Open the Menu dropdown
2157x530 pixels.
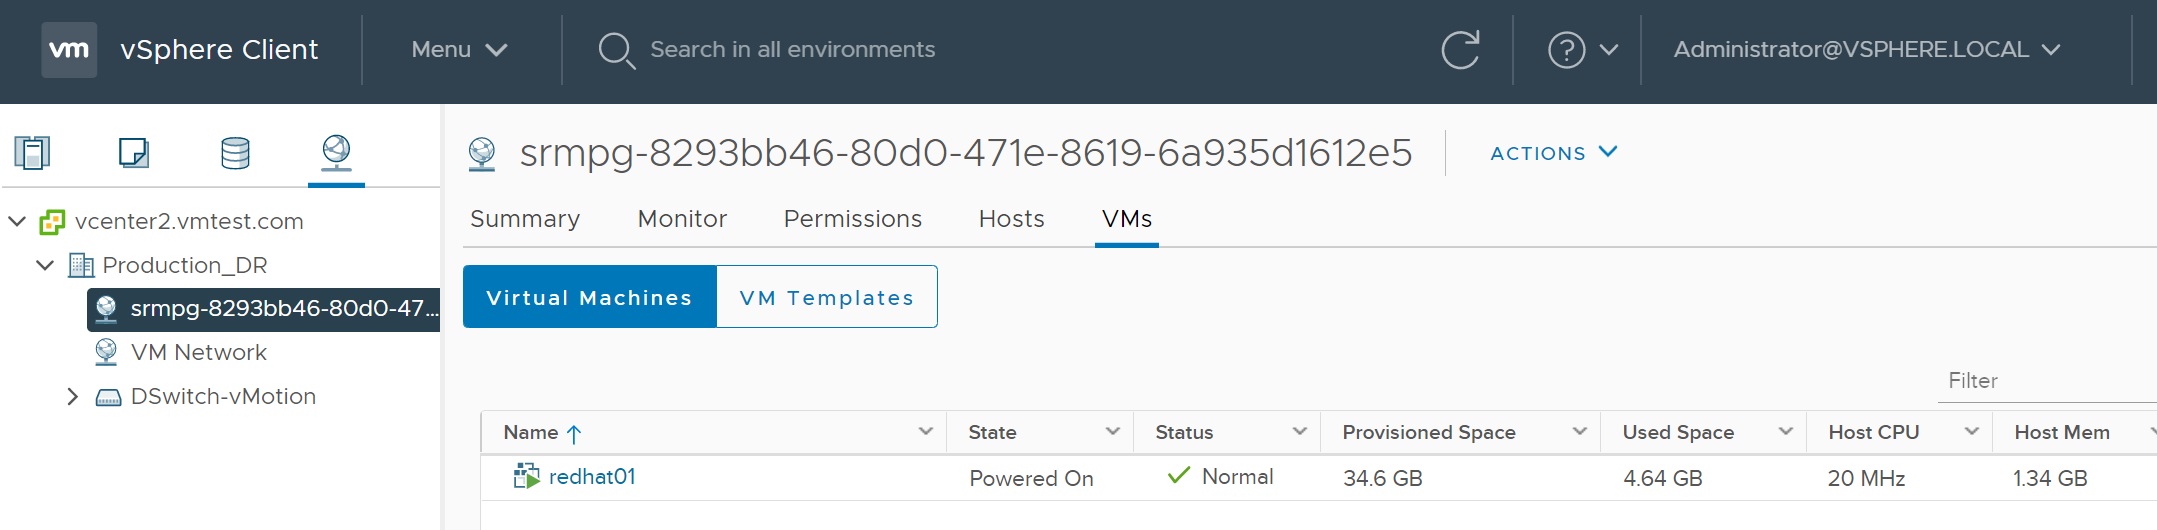pyautogui.click(x=459, y=50)
